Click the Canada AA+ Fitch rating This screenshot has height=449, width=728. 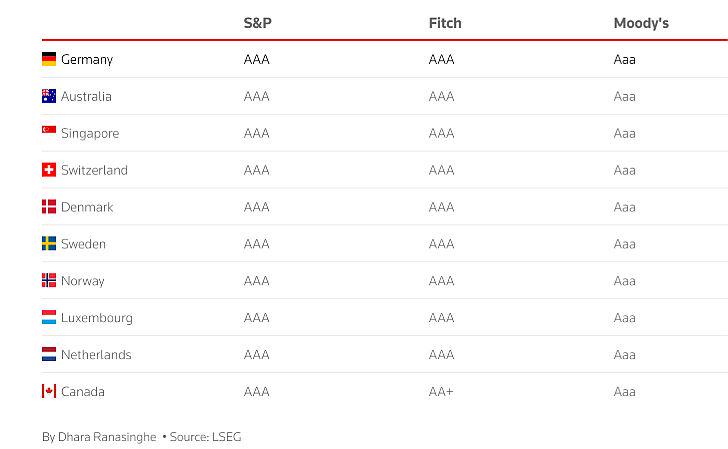[x=441, y=392]
